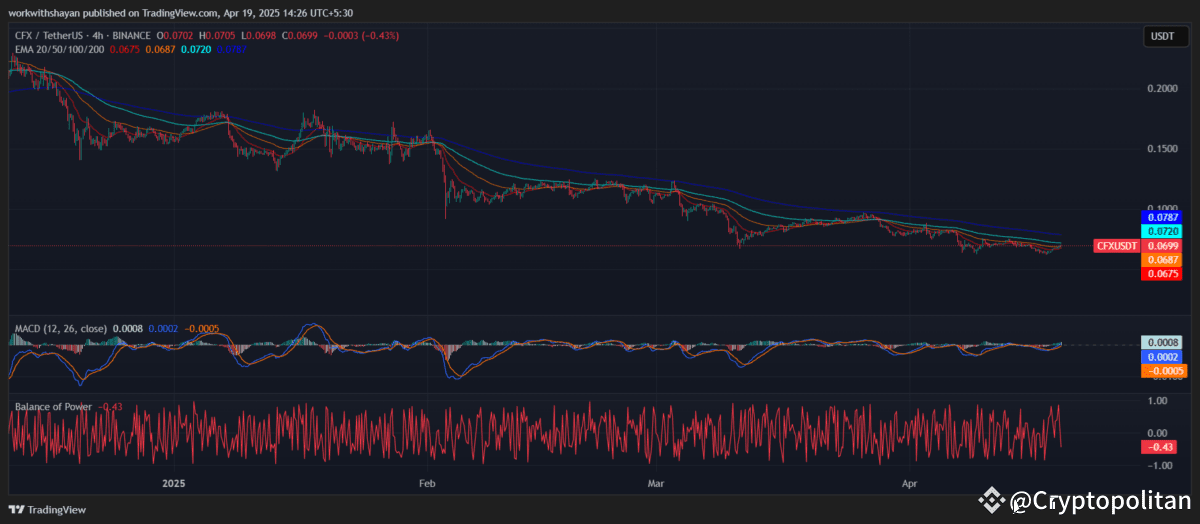Click the TradingView logo at the chart bottom
The width and height of the screenshot is (1200, 524).
(x=46, y=509)
